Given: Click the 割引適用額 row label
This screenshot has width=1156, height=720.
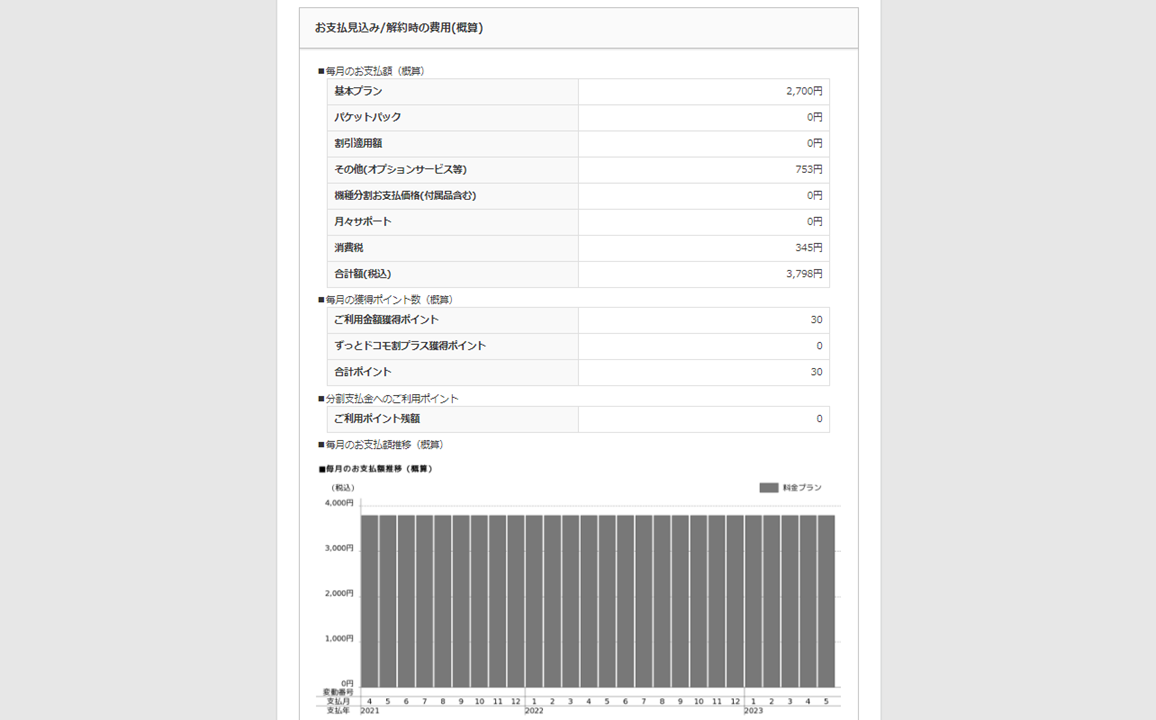Looking at the screenshot, I should (x=358, y=144).
